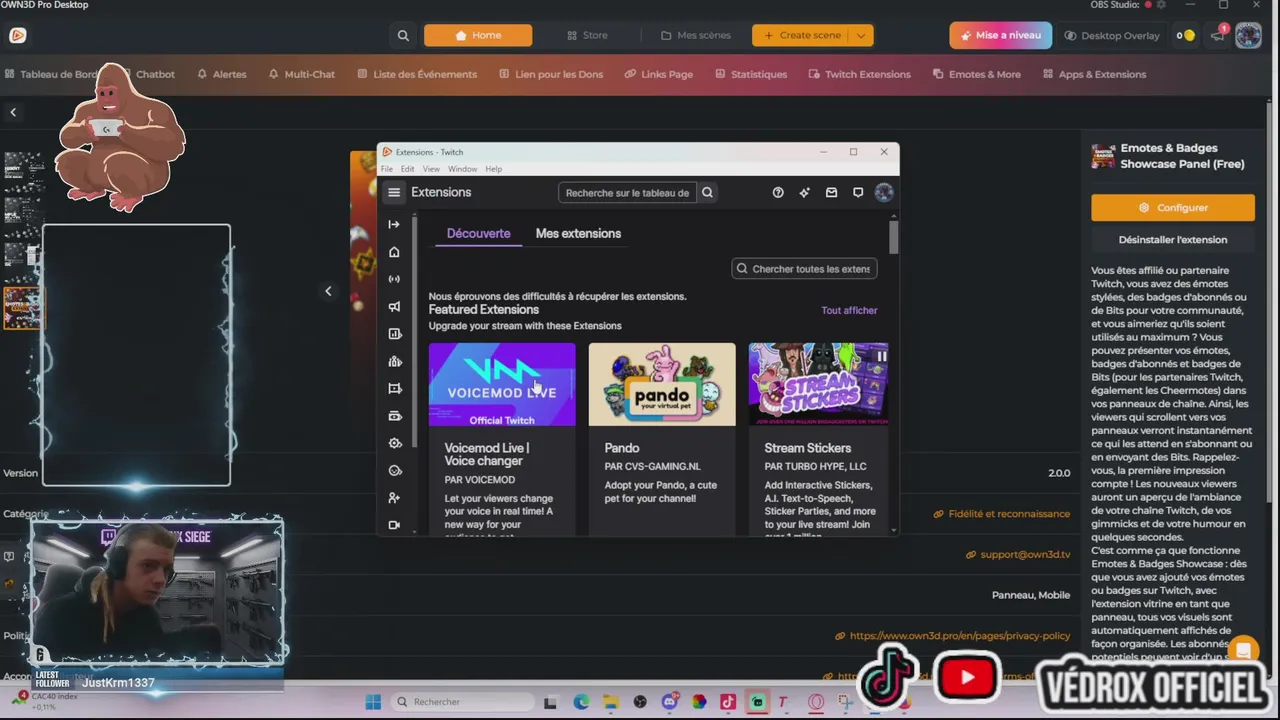This screenshot has height=720, width=1280.
Task: Open the View menu in Twitch window
Action: click(431, 169)
